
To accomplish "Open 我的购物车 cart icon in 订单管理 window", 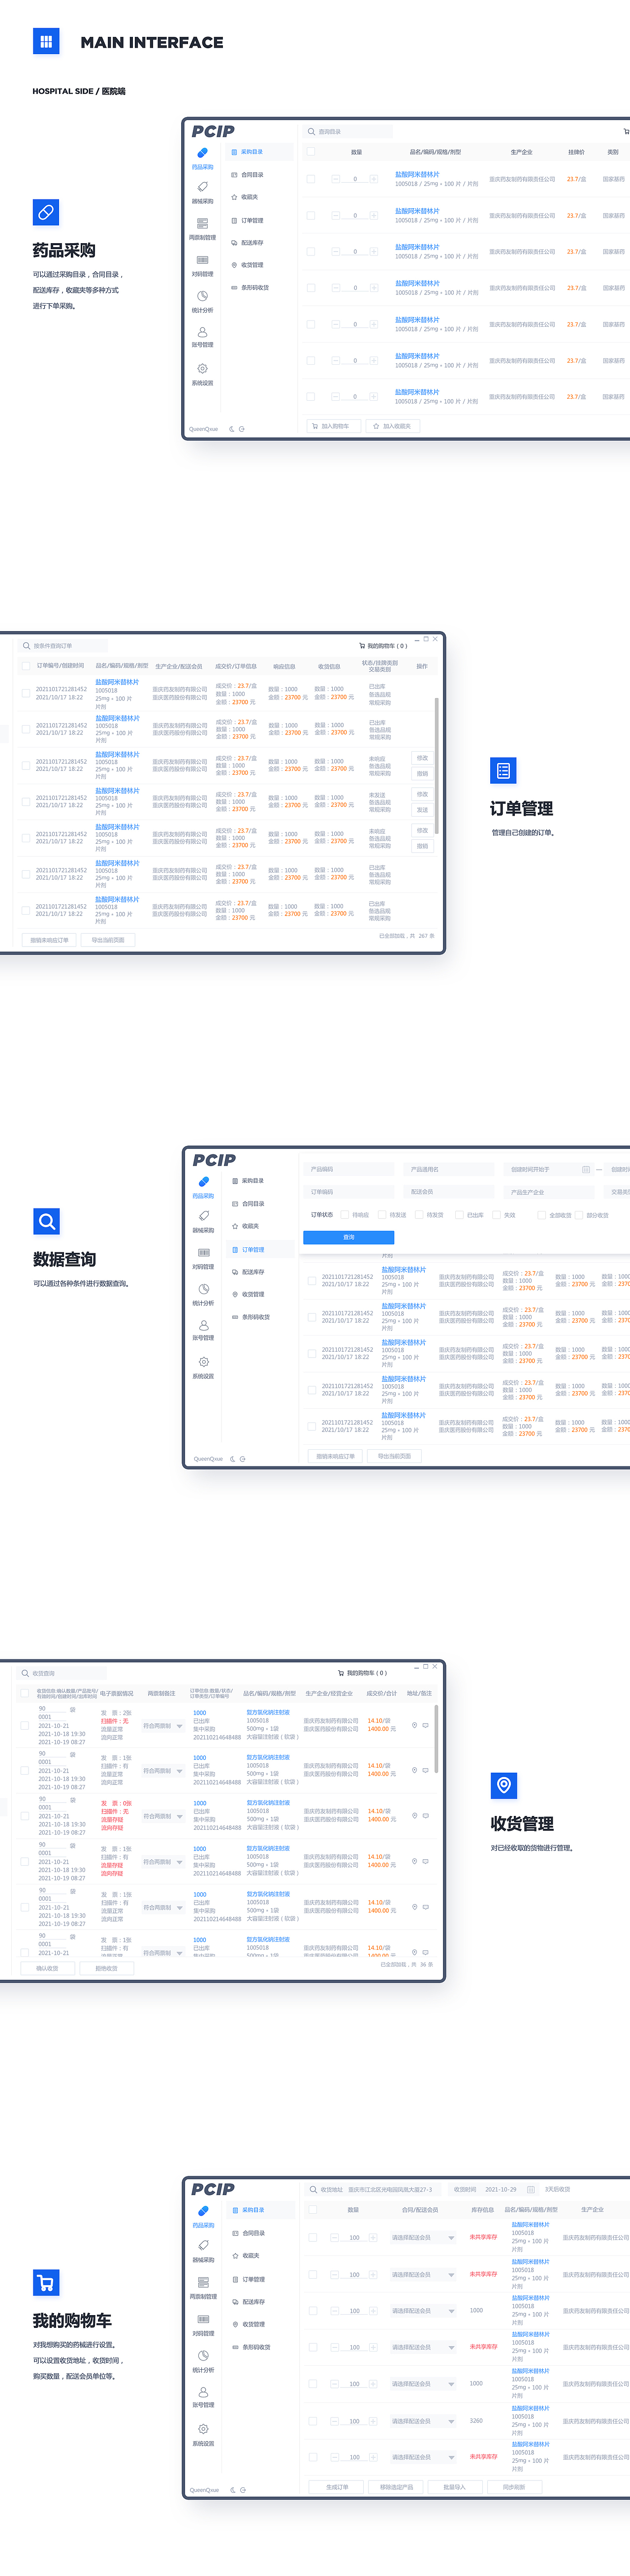I will (x=362, y=646).
